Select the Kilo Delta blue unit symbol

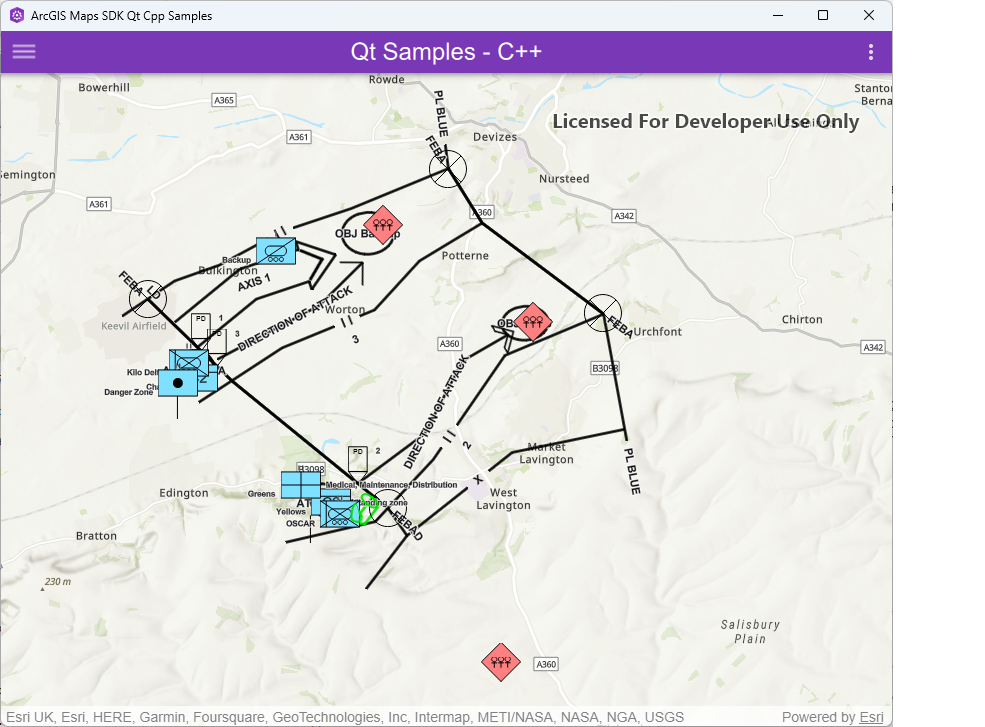coord(188,362)
